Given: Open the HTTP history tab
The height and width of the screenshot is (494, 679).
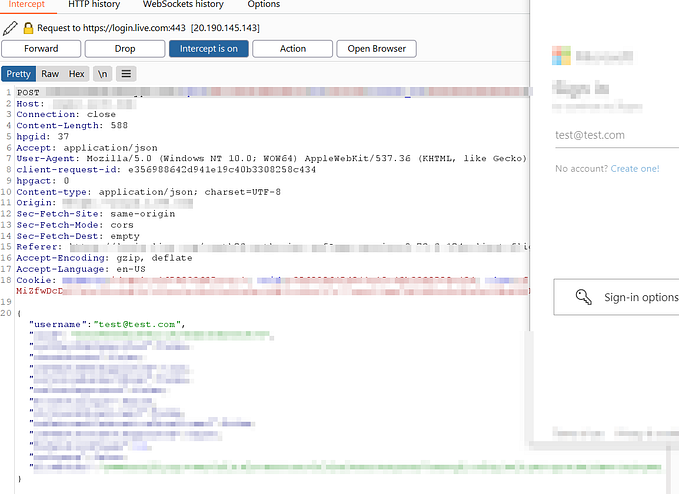Looking at the screenshot, I should [x=94, y=4].
